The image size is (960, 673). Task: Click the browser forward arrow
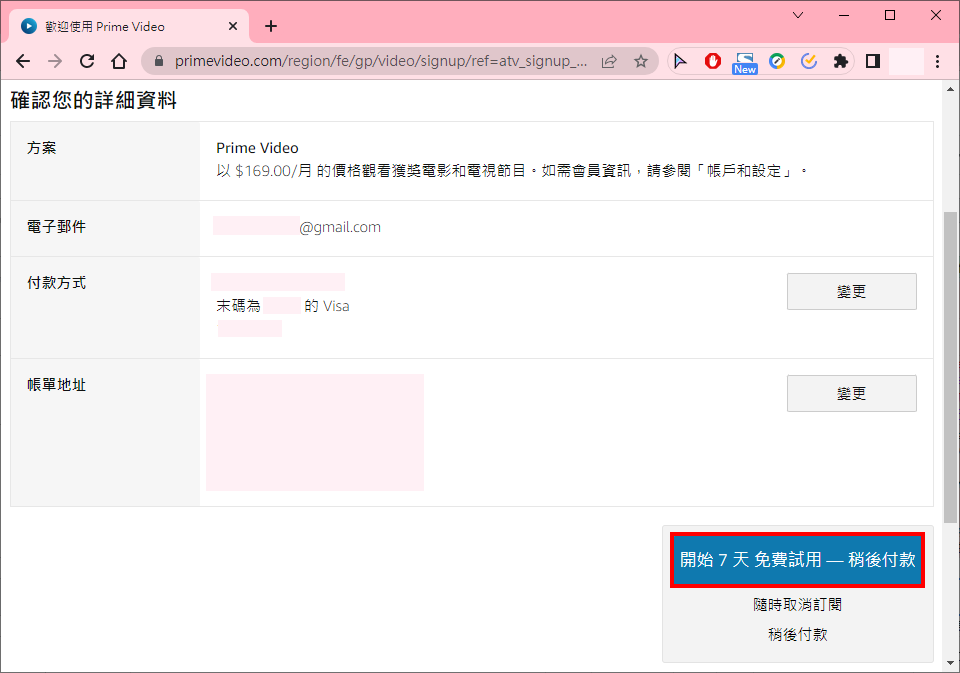[55, 61]
